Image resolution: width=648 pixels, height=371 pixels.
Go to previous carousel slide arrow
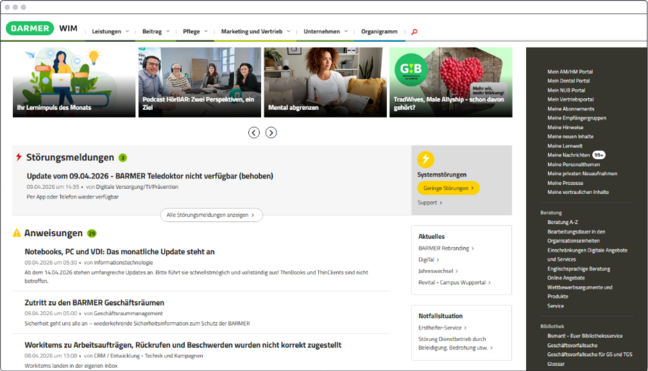click(254, 133)
